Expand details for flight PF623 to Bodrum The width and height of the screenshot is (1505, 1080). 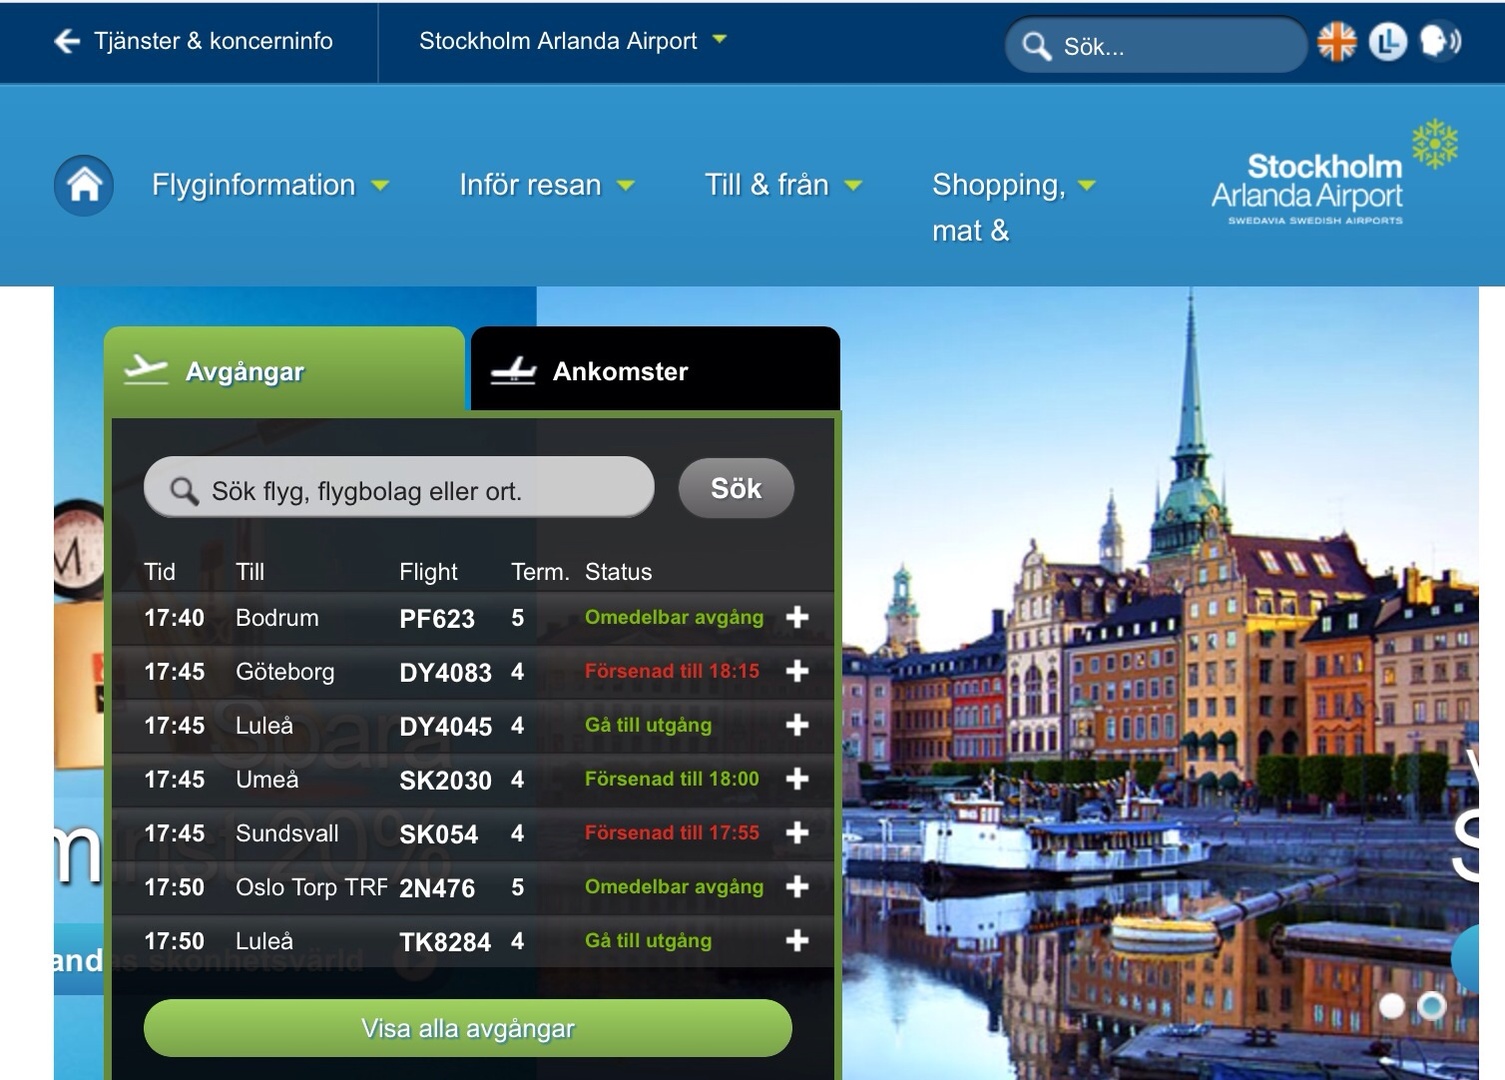(797, 618)
